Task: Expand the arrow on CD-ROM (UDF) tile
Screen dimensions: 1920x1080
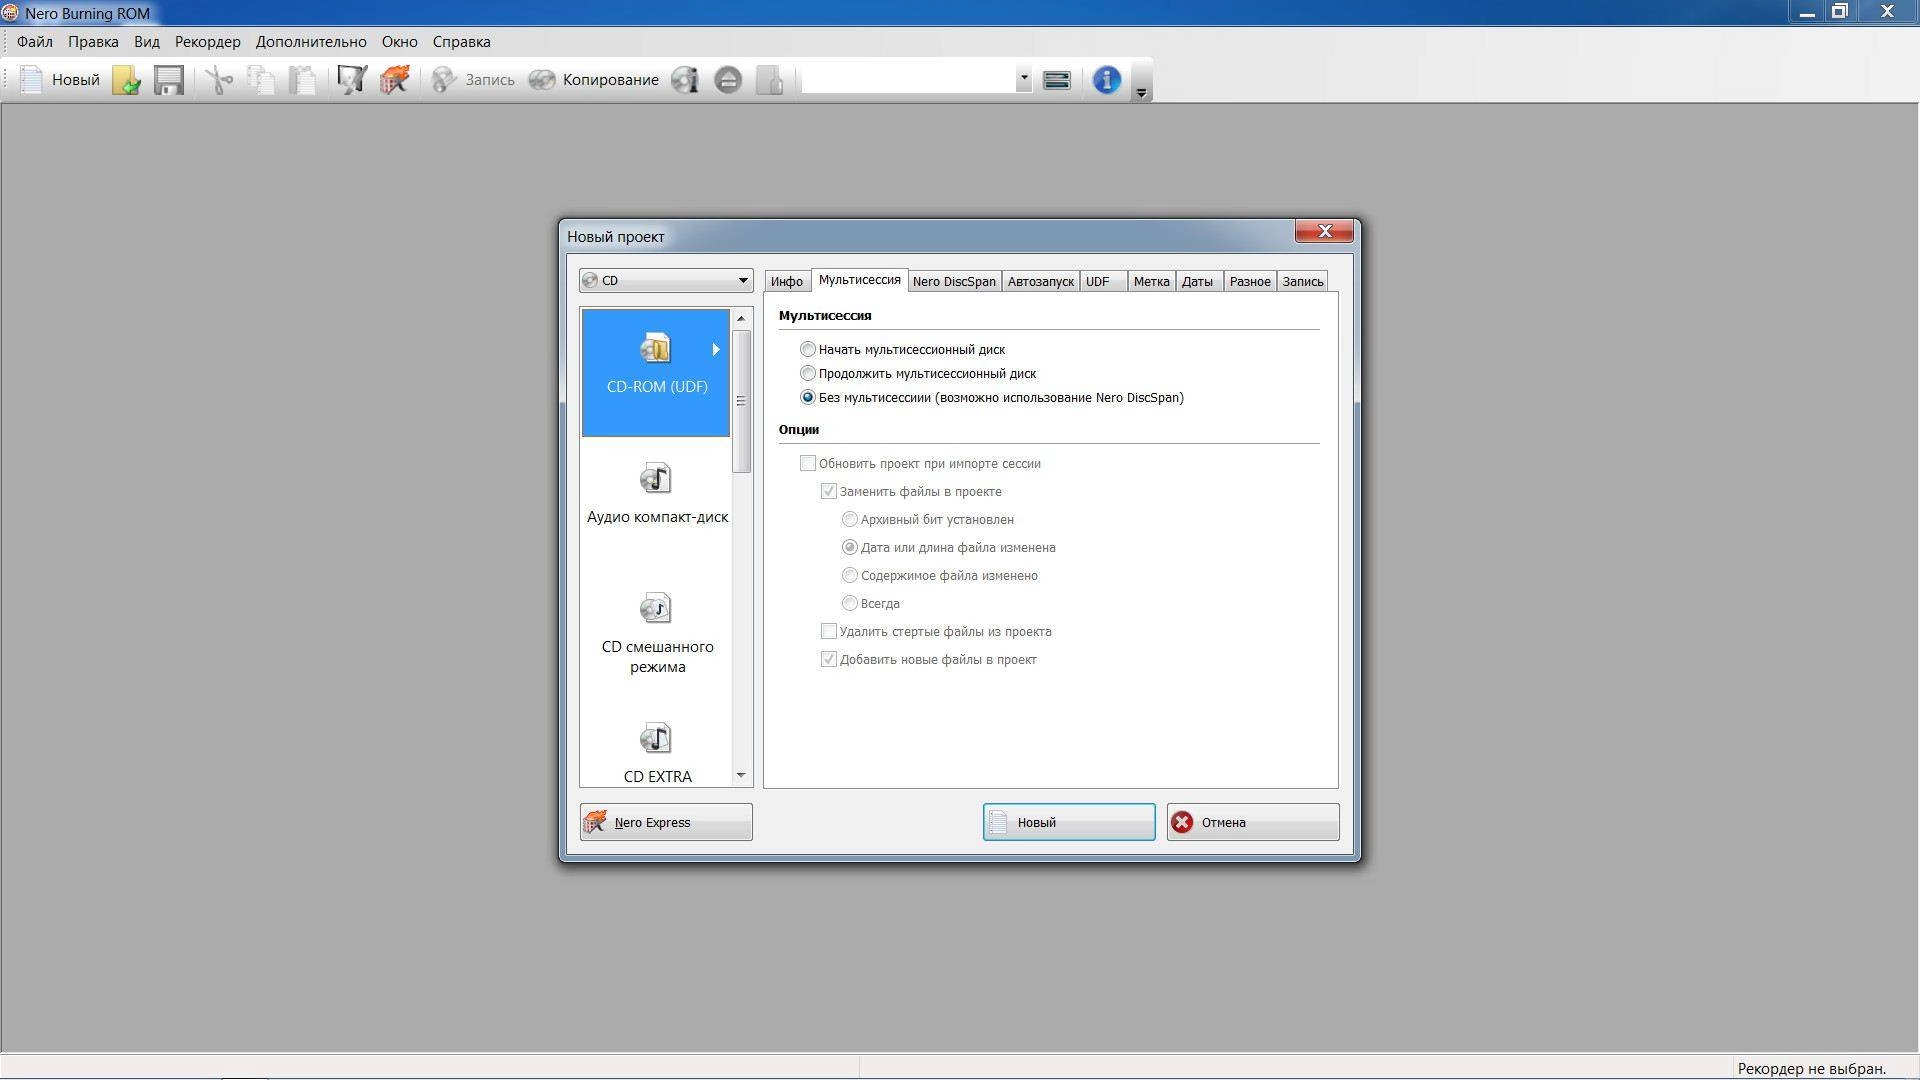Action: tap(716, 349)
